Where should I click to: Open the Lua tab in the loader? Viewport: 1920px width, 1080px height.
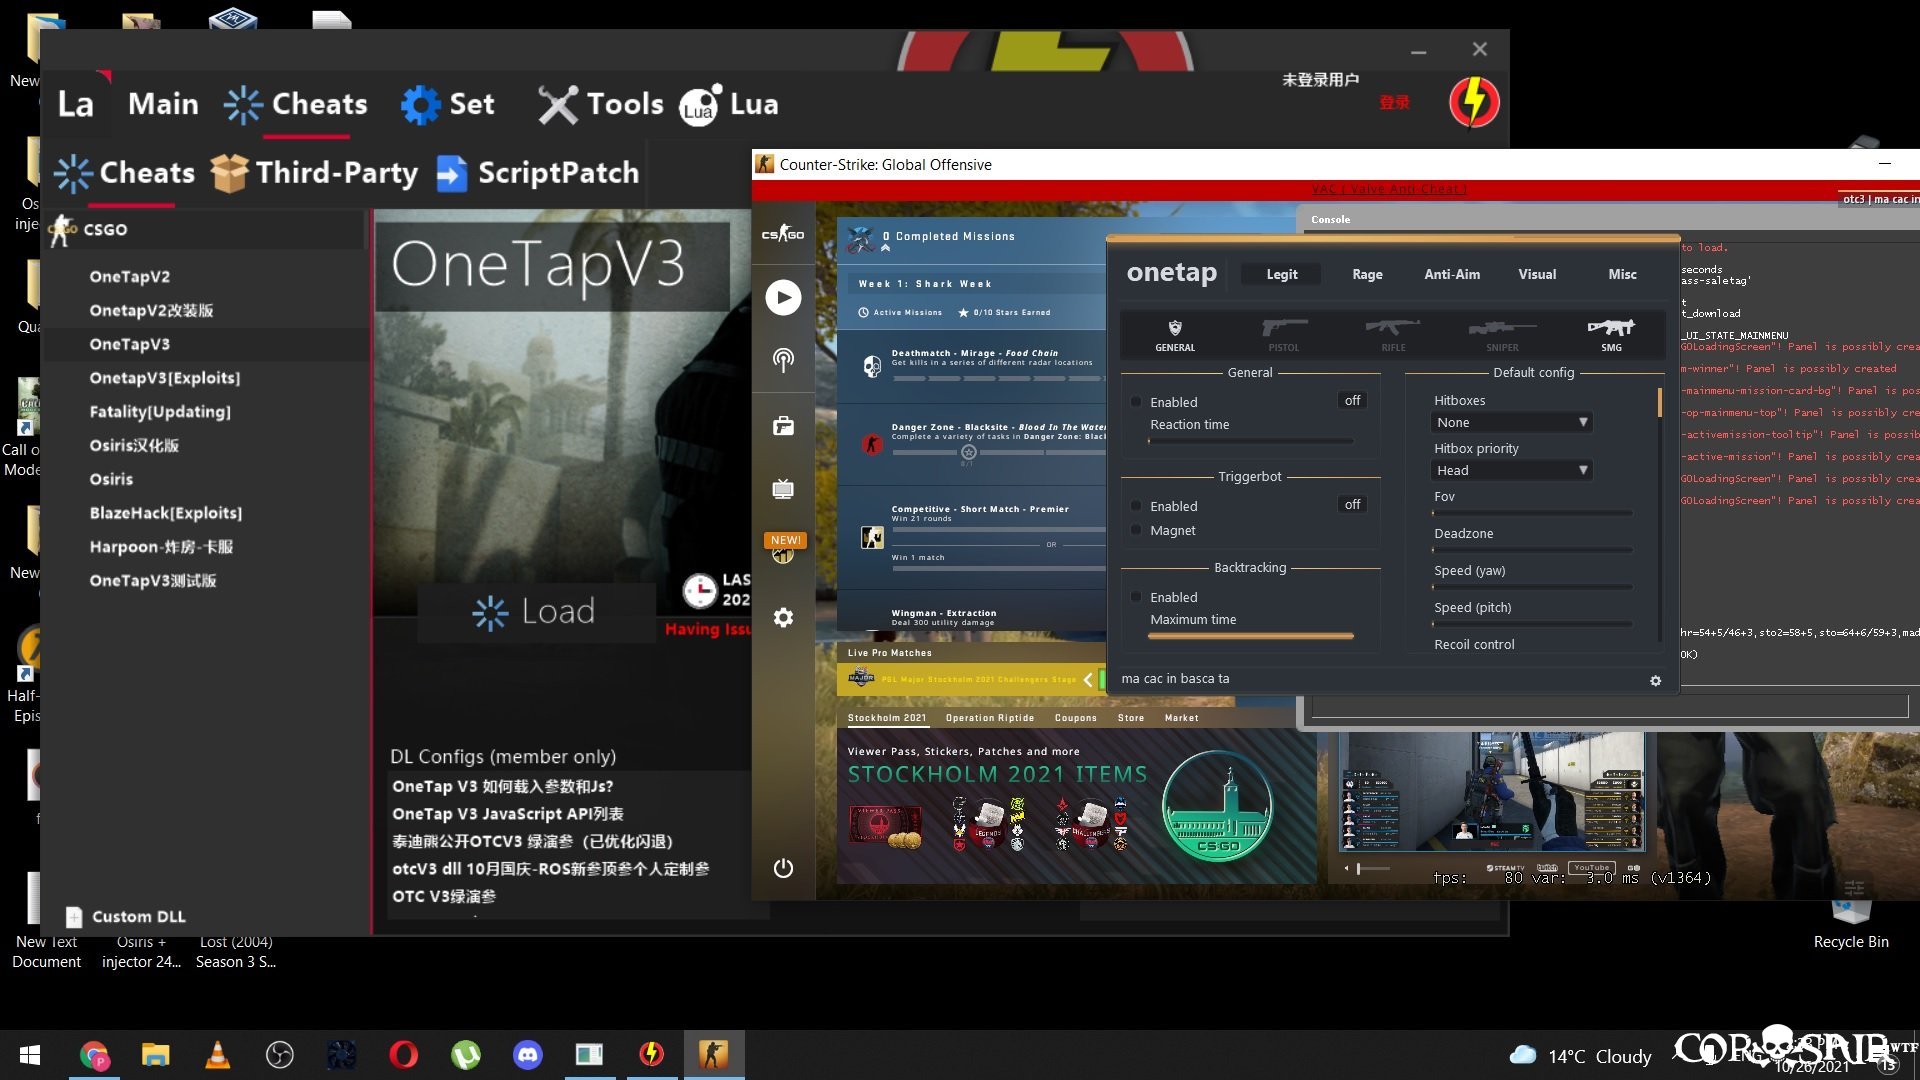pyautogui.click(x=729, y=104)
